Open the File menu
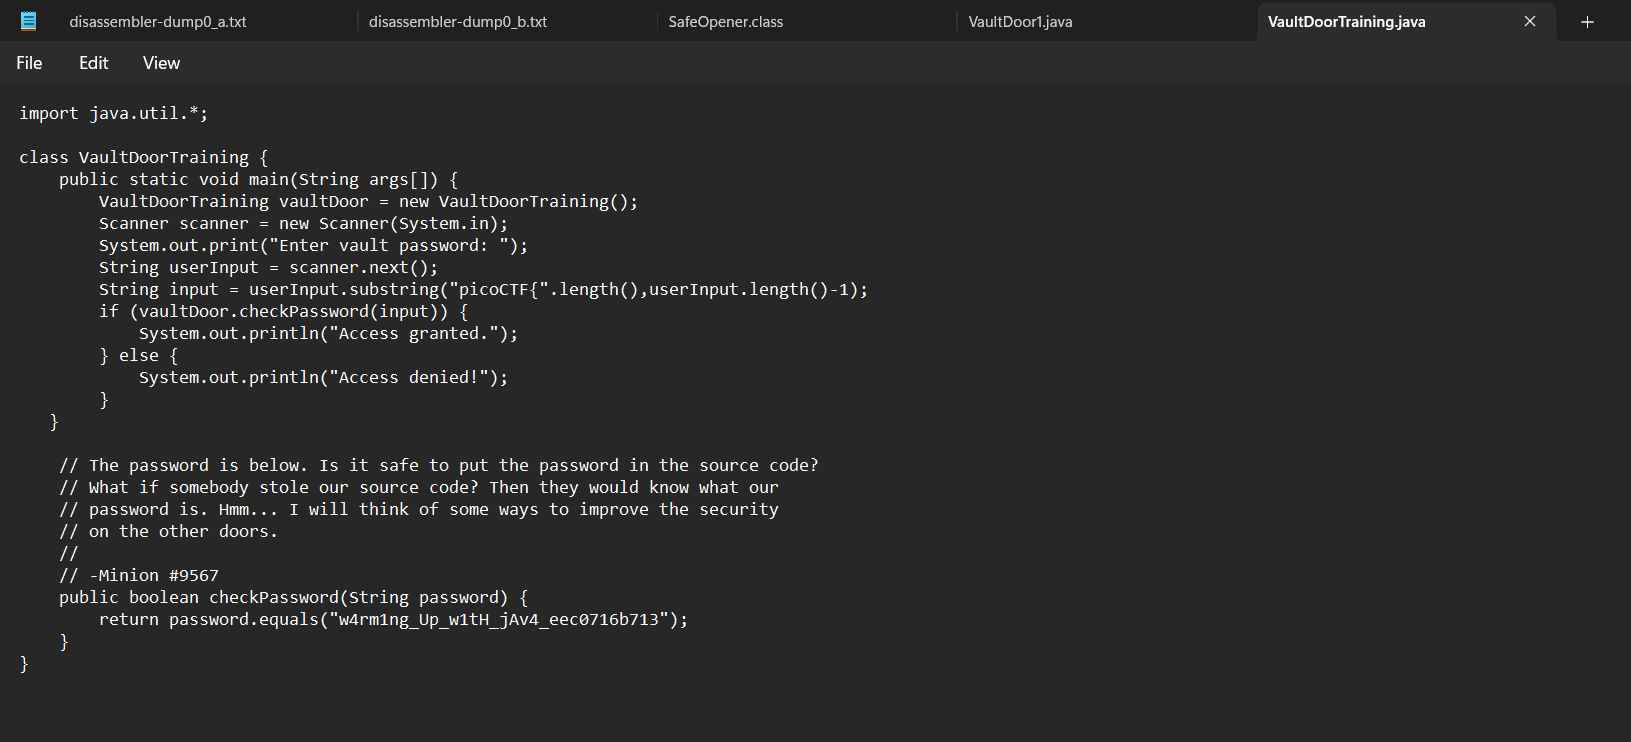The image size is (1631, 742). click(x=29, y=63)
